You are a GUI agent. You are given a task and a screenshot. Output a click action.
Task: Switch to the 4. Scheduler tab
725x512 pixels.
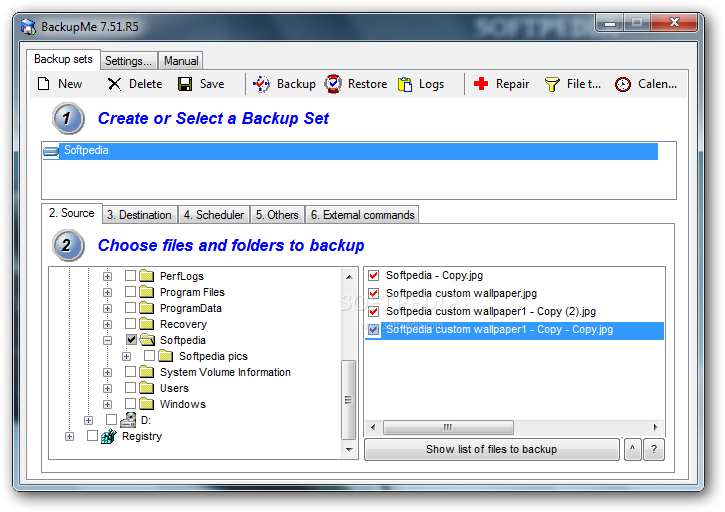(x=214, y=215)
